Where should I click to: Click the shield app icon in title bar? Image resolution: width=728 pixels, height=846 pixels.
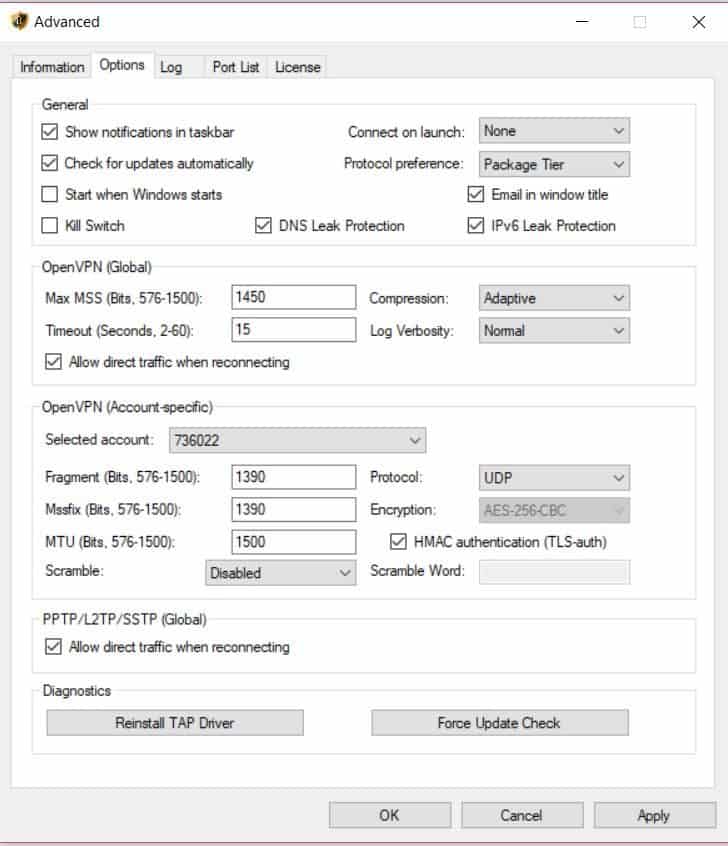coord(19,22)
